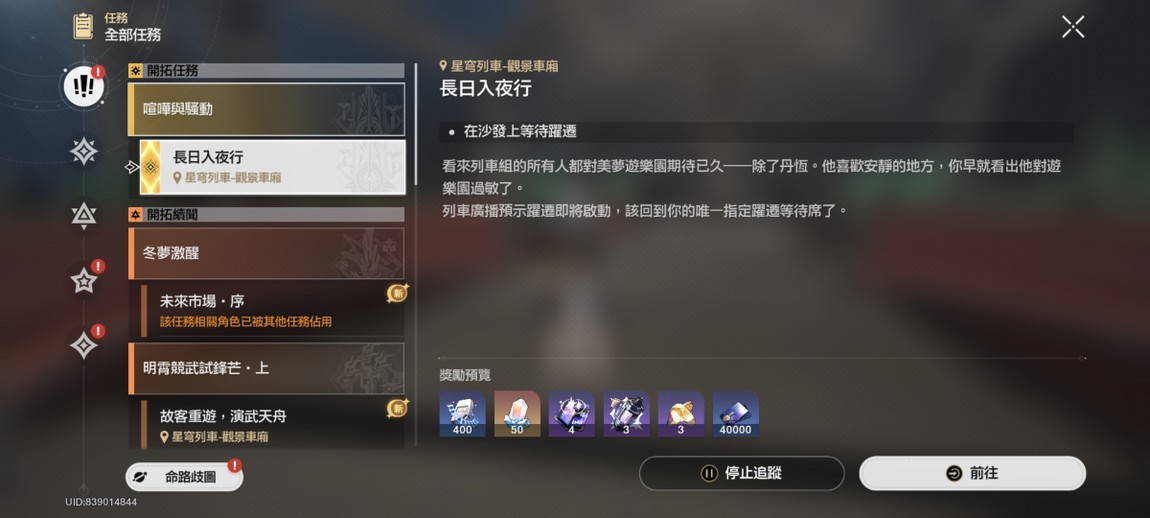Screen dimensions: 1150x518
Task: Expand the 明霄競武試鋒芒・上 group
Action: (266, 368)
